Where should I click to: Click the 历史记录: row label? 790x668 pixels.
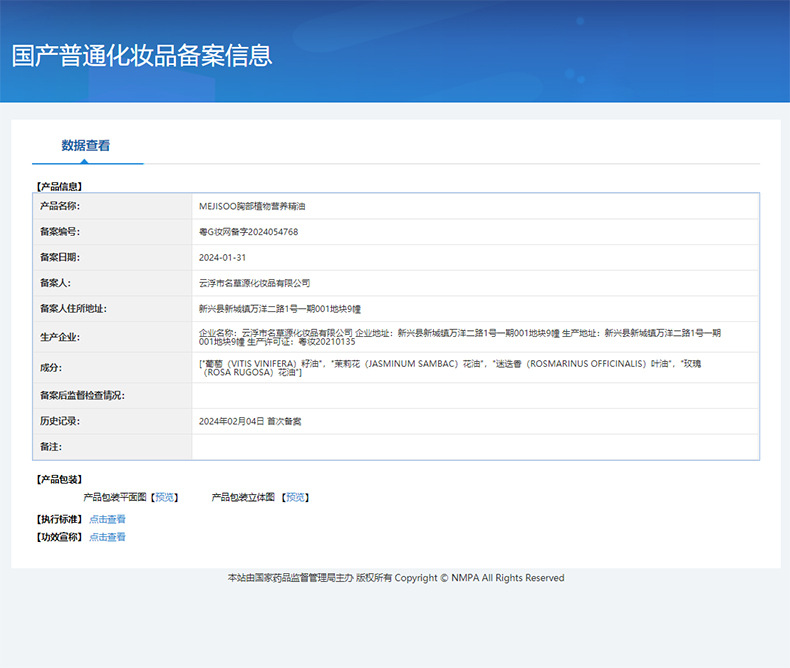tap(60, 421)
